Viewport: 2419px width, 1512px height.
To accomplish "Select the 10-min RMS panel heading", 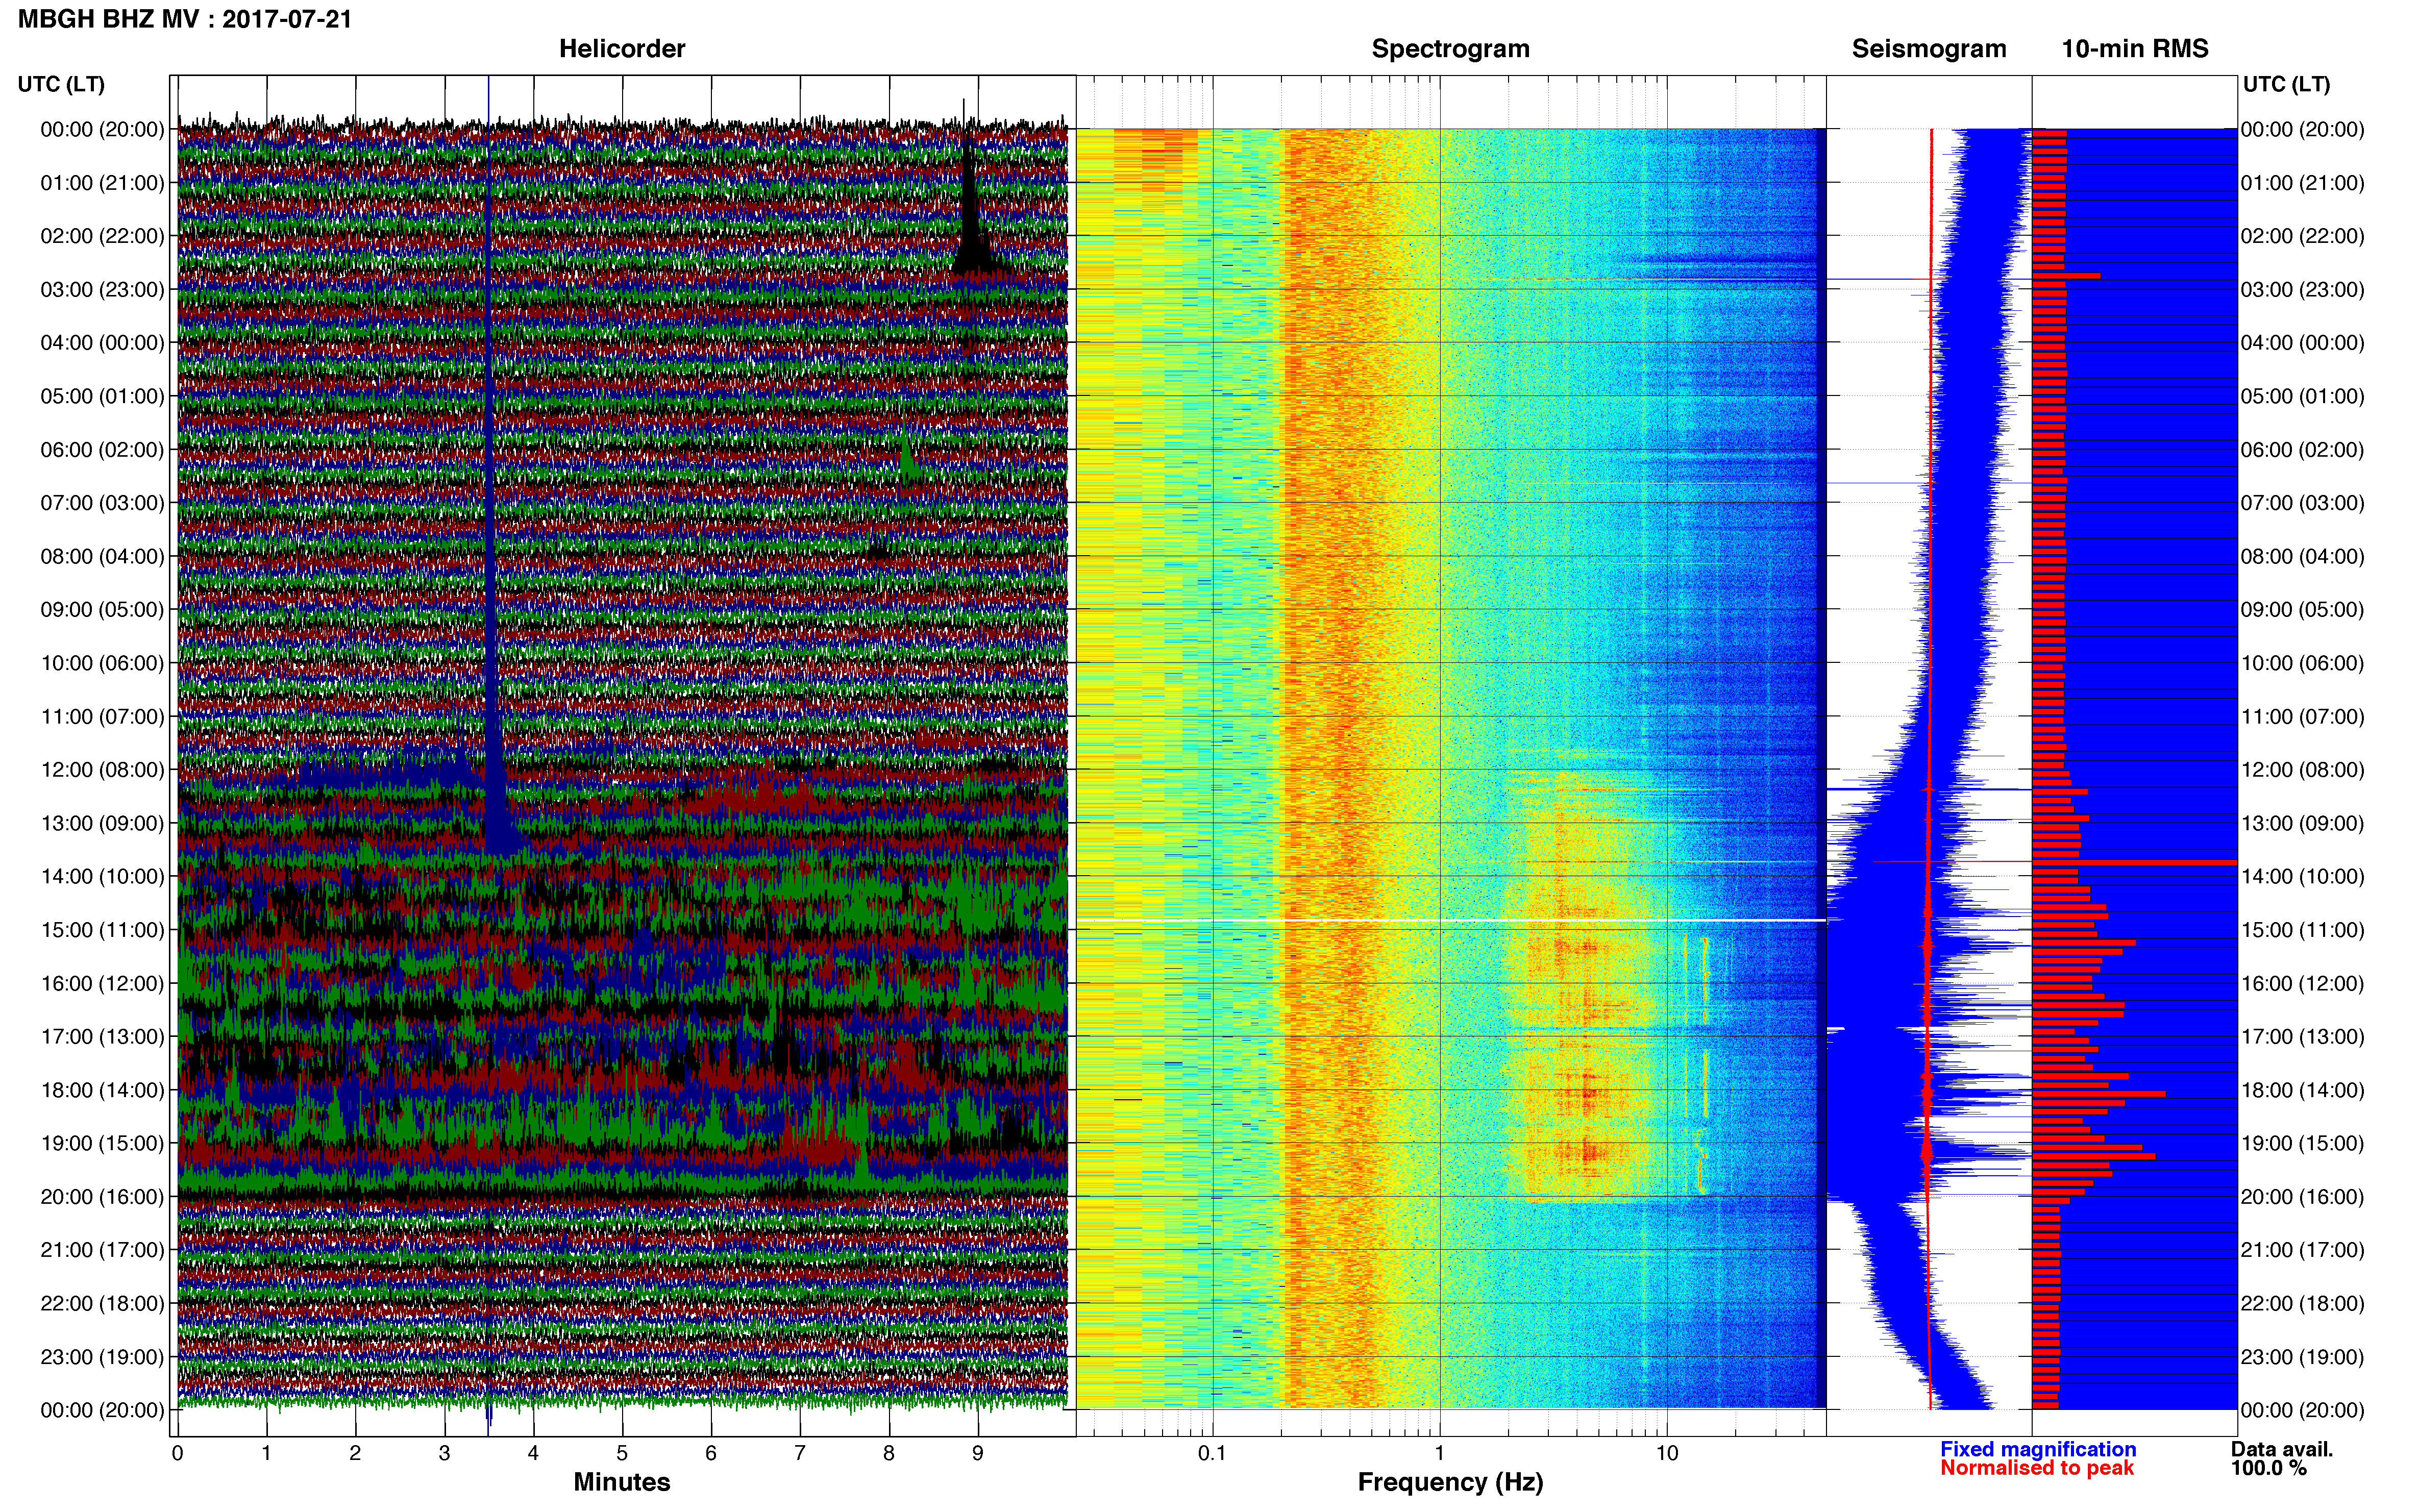I will 2135,49.
